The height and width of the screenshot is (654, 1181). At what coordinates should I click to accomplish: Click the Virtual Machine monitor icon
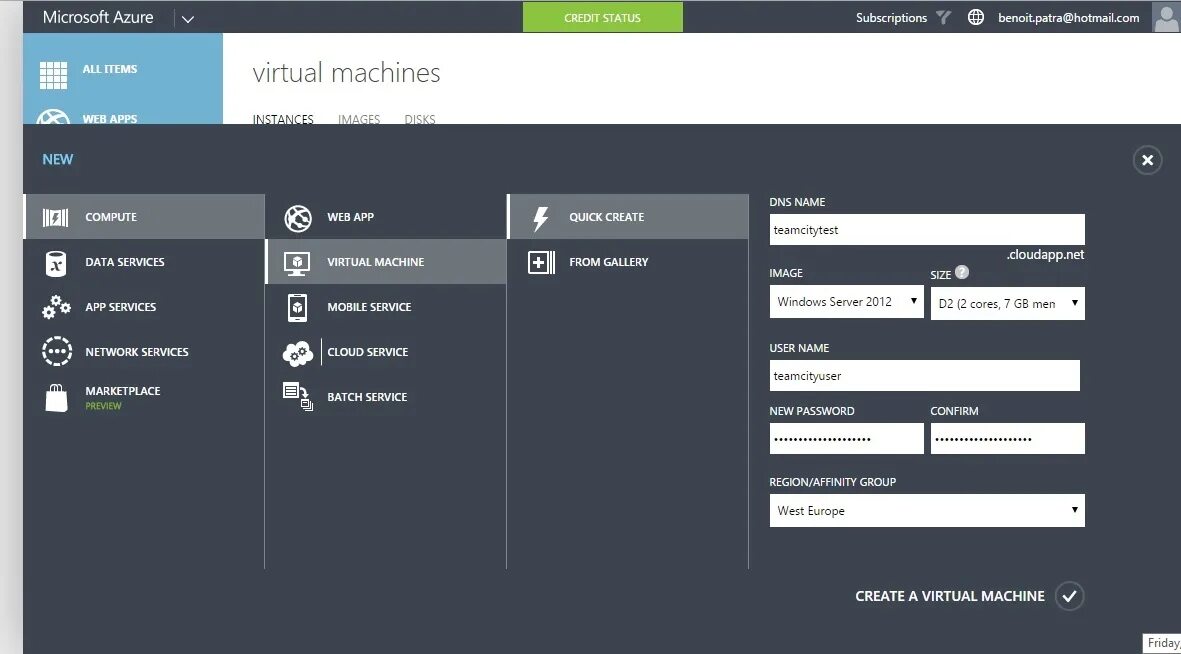[x=298, y=263]
